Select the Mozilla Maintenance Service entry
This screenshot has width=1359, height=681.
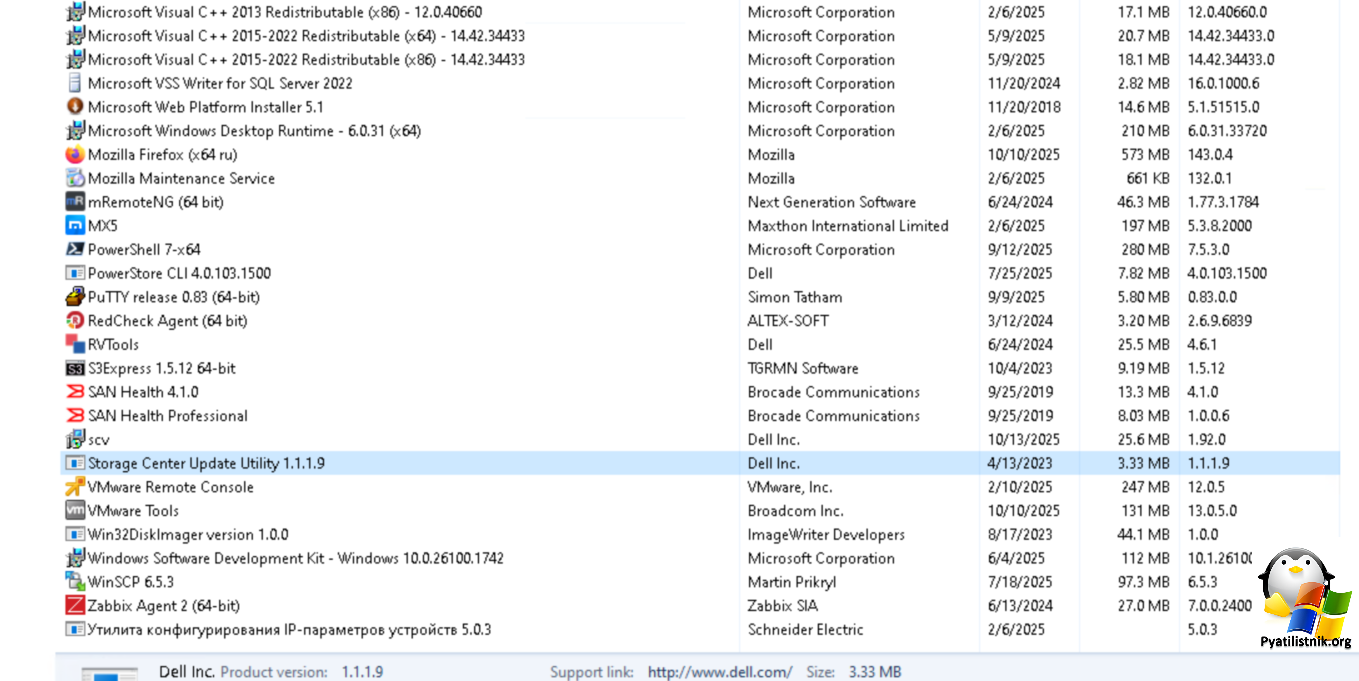click(181, 179)
